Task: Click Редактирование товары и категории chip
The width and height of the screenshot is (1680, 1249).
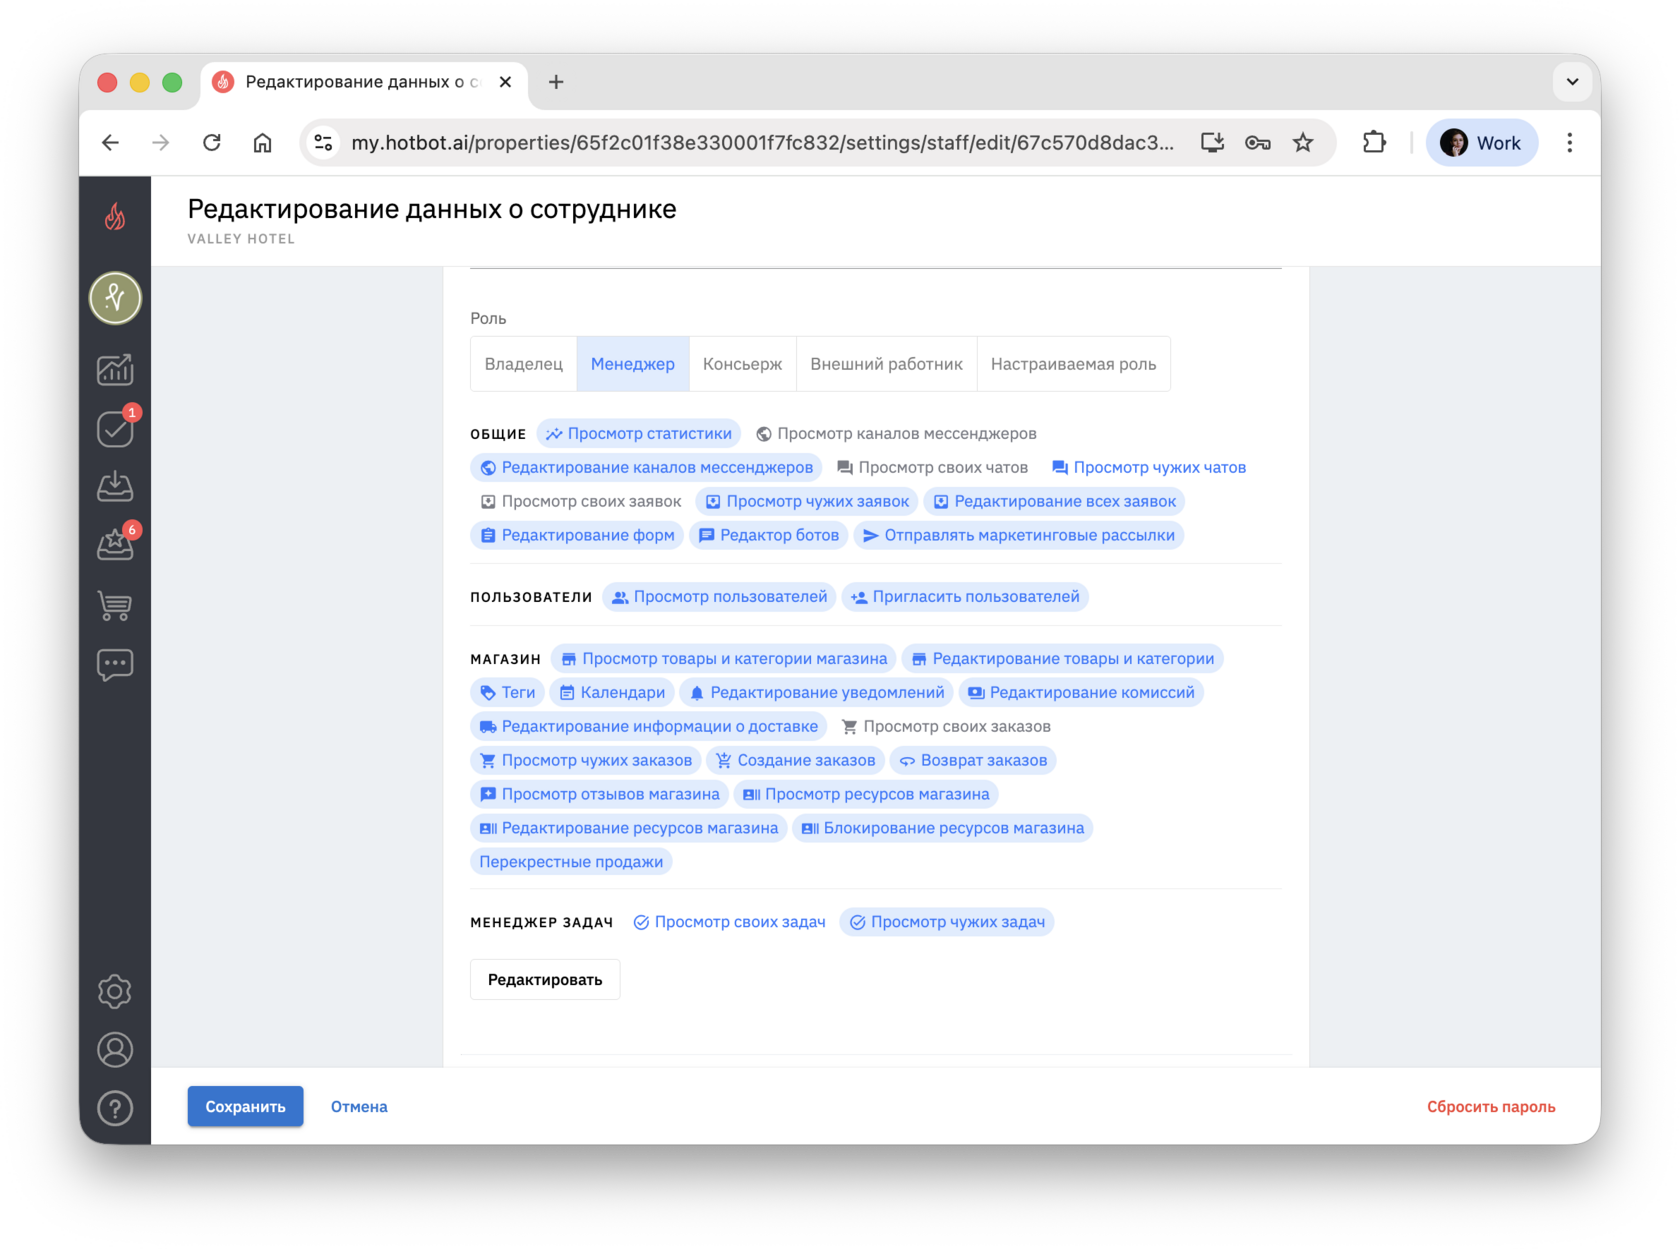Action: (1062, 658)
